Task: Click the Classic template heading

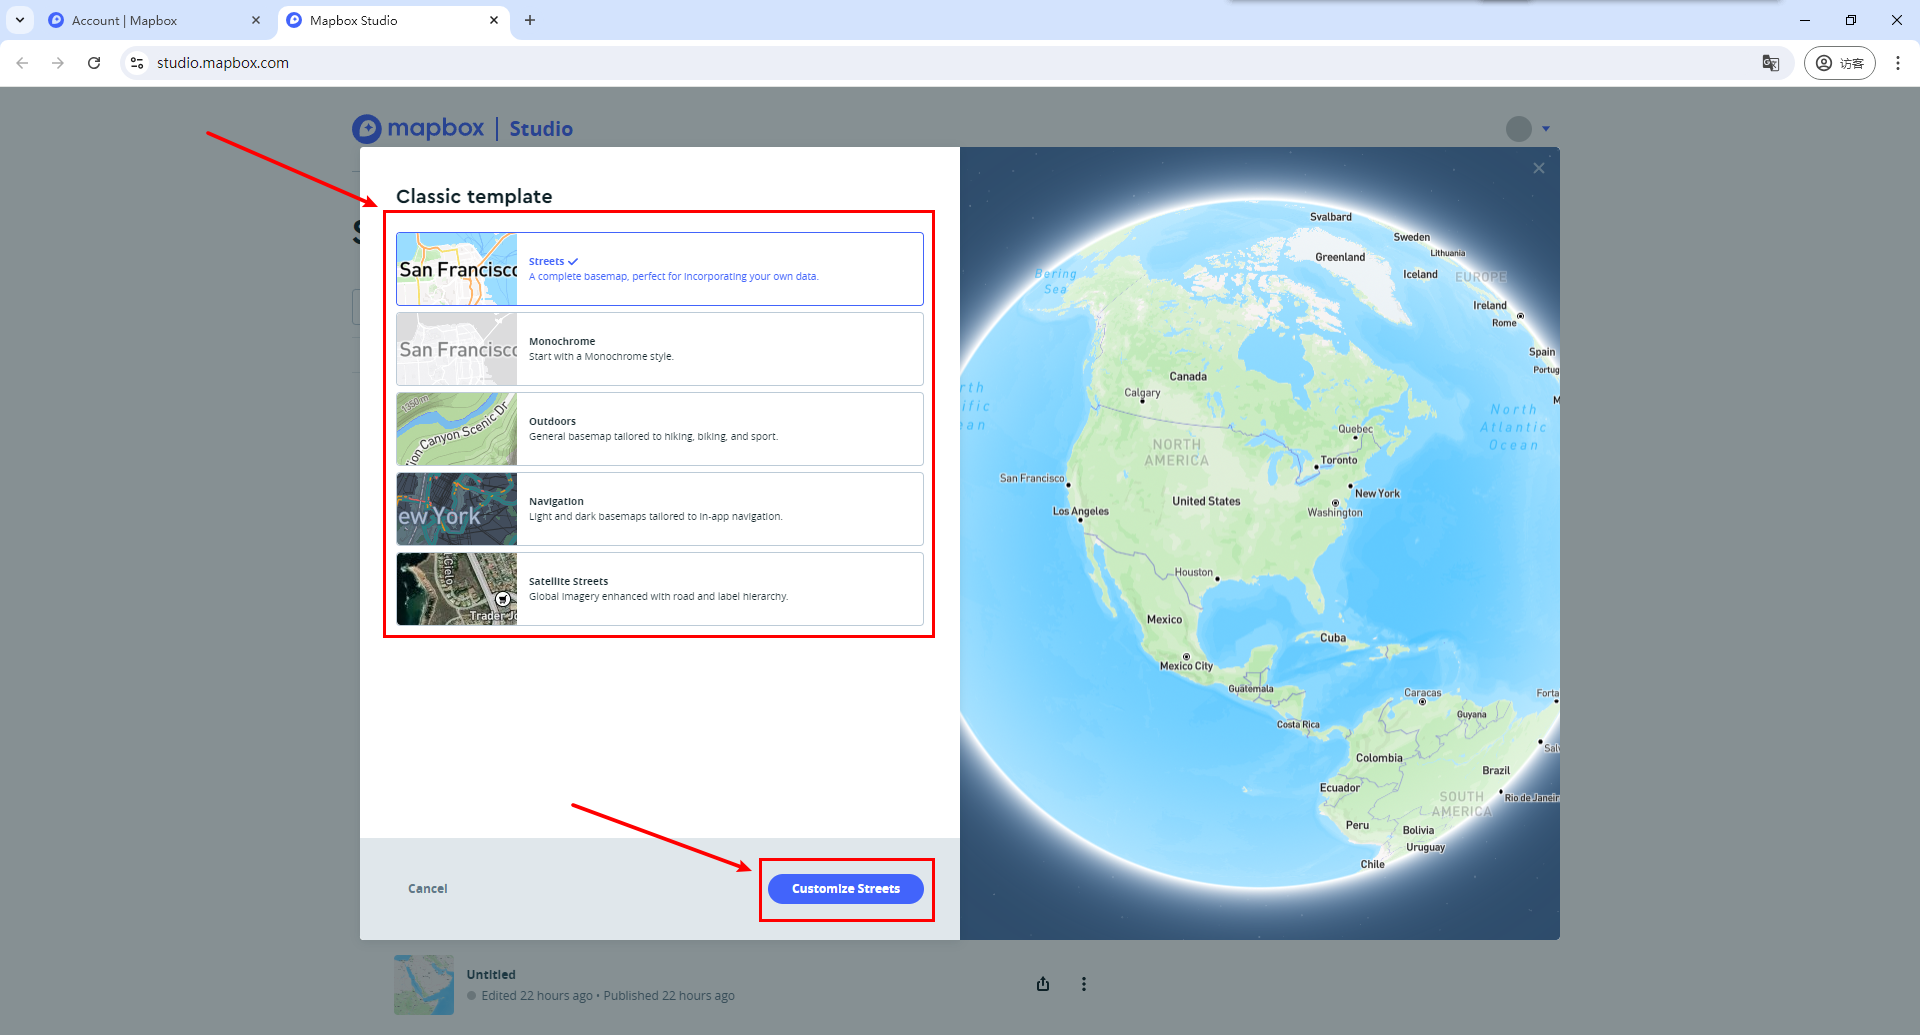Action: (474, 196)
